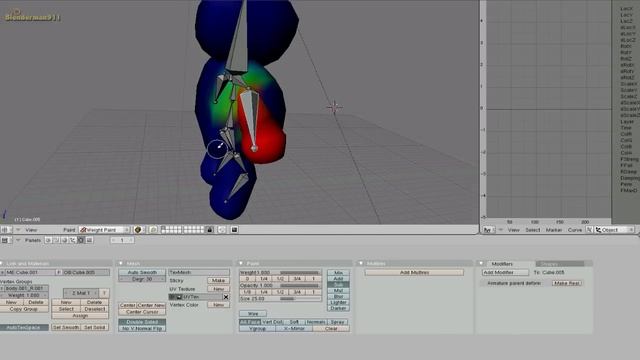Select the Scene context icon in Panels row
Image resolution: width=640 pixels, height=360 pixels.
89,240
